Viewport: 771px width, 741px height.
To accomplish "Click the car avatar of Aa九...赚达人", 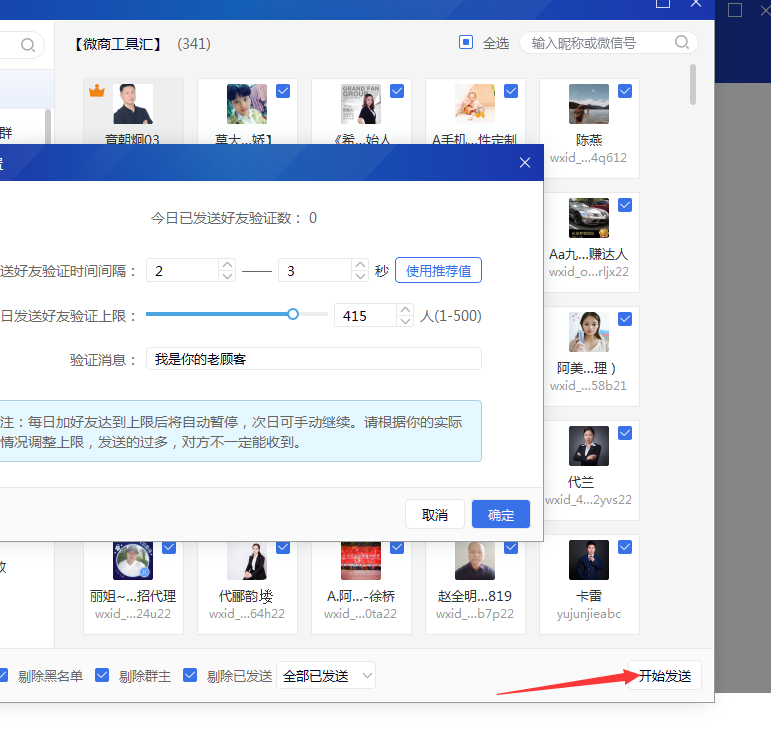I will coord(589,218).
